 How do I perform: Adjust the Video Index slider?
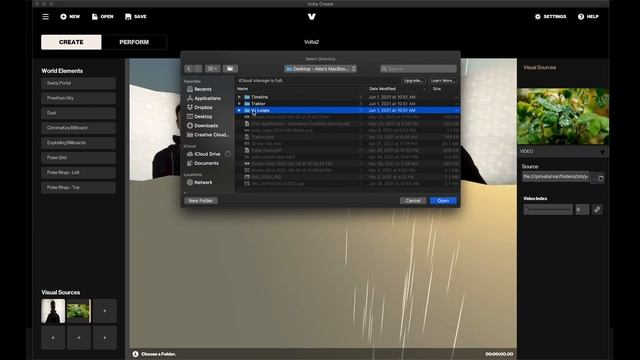(548, 209)
